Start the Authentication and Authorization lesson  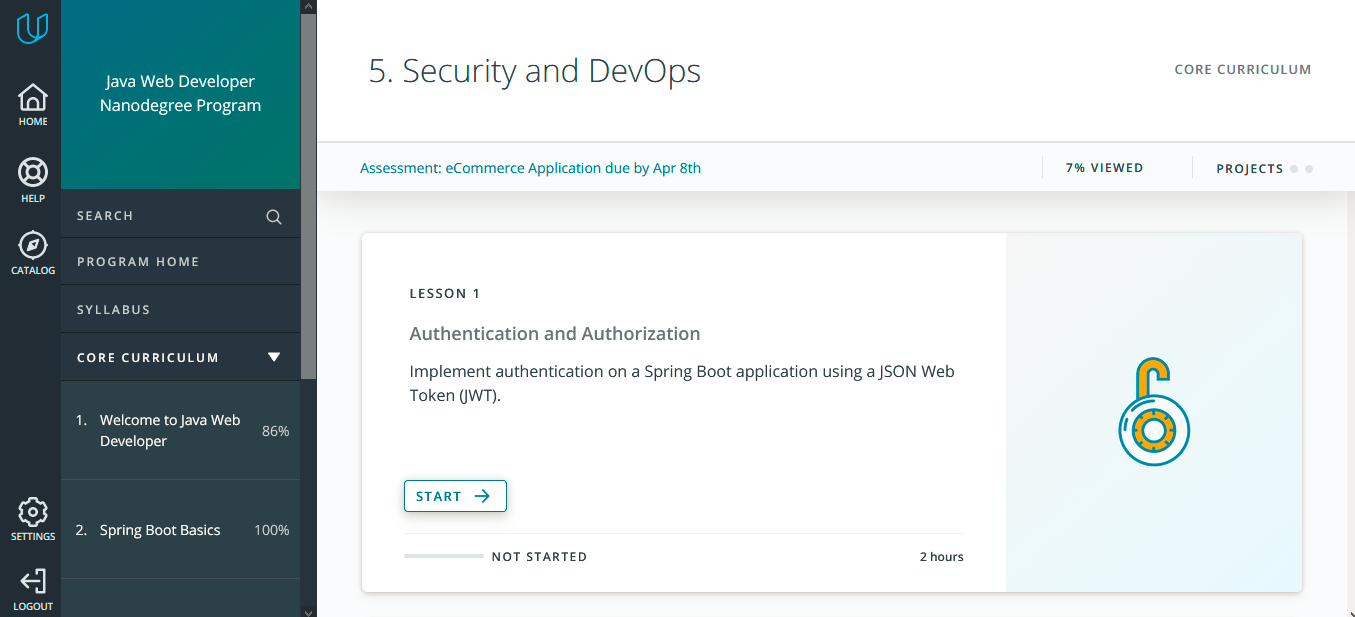(455, 496)
